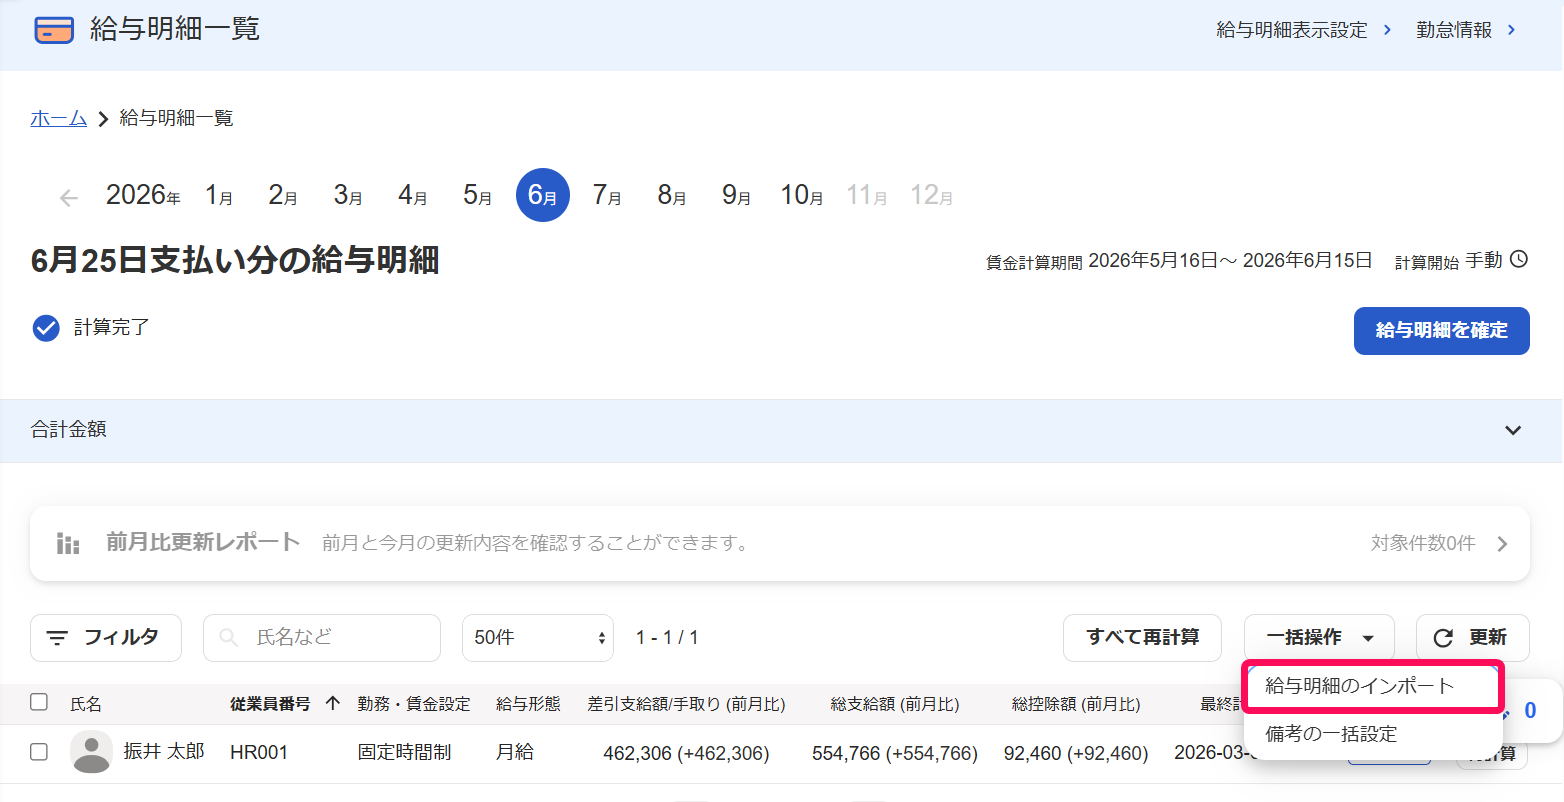Open the 勤怠情報 link
Image resolution: width=1564 pixels, height=802 pixels.
pos(1454,30)
